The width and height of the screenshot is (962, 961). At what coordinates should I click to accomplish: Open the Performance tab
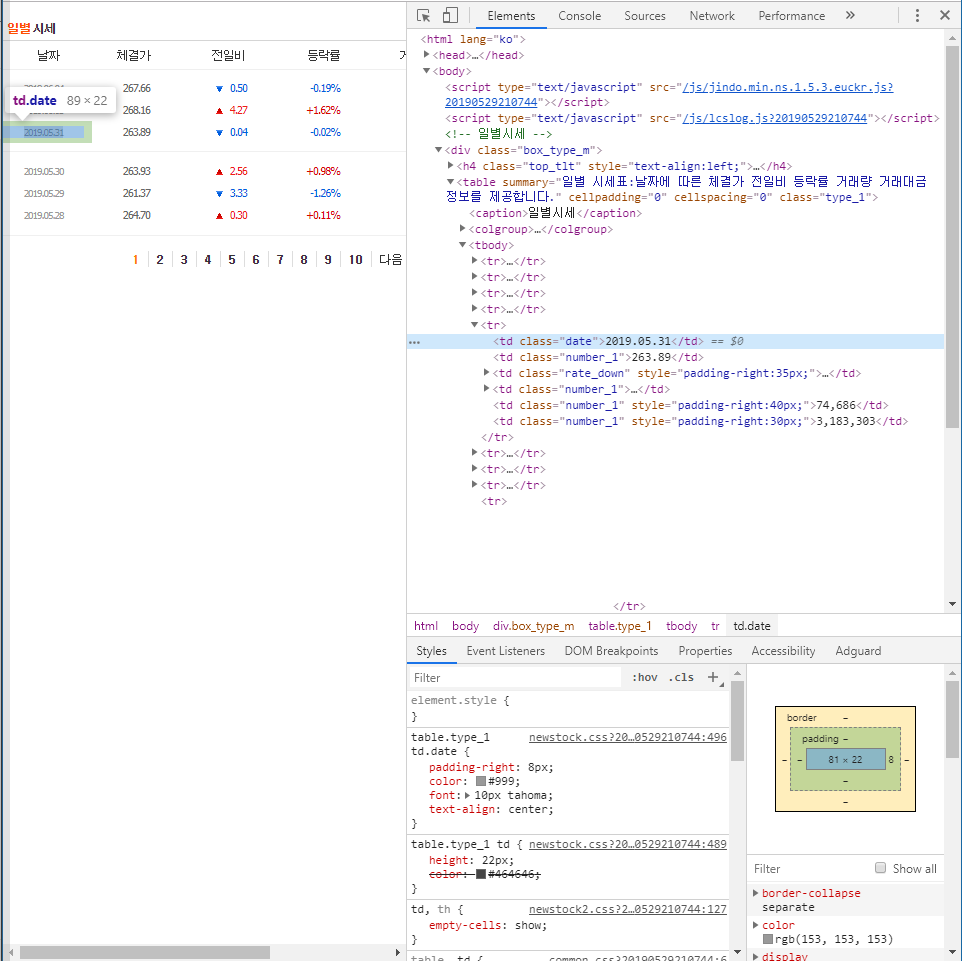pos(791,16)
